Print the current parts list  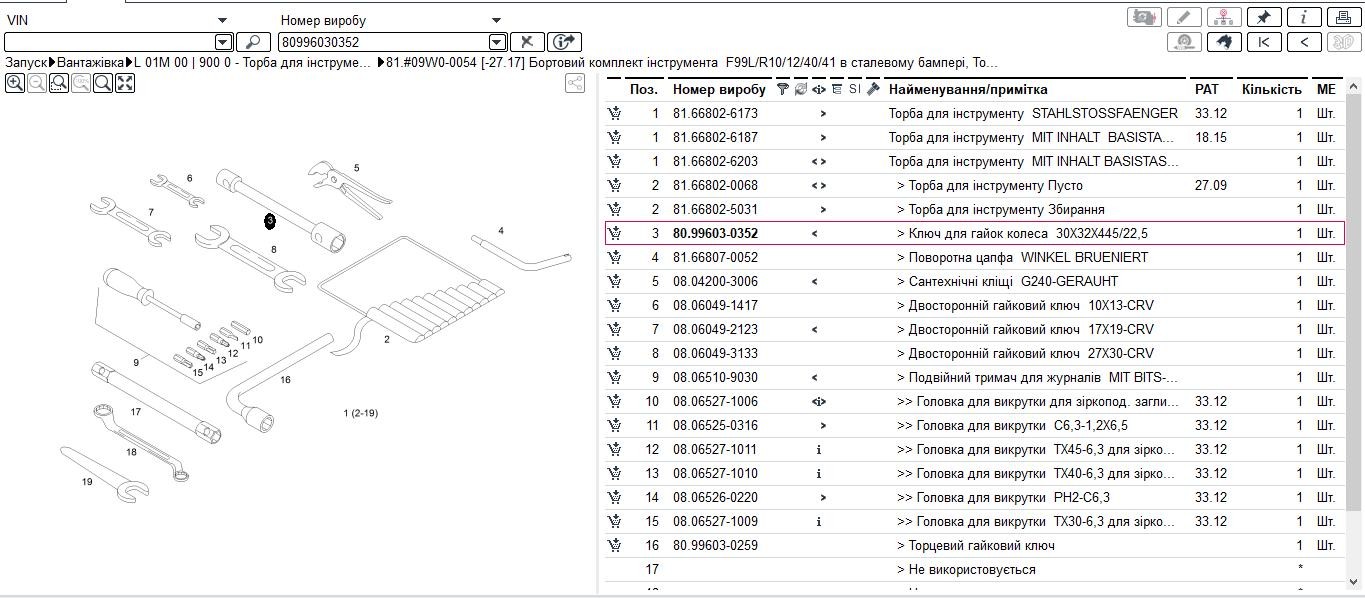tap(1342, 17)
